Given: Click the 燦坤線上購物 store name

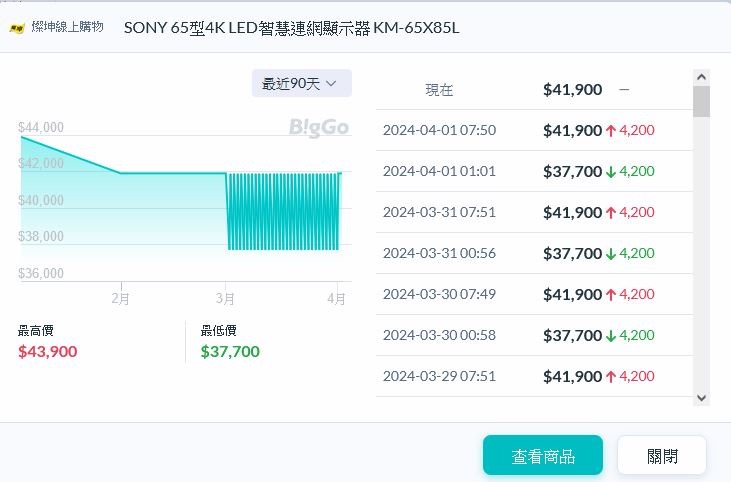Looking at the screenshot, I should [x=68, y=27].
